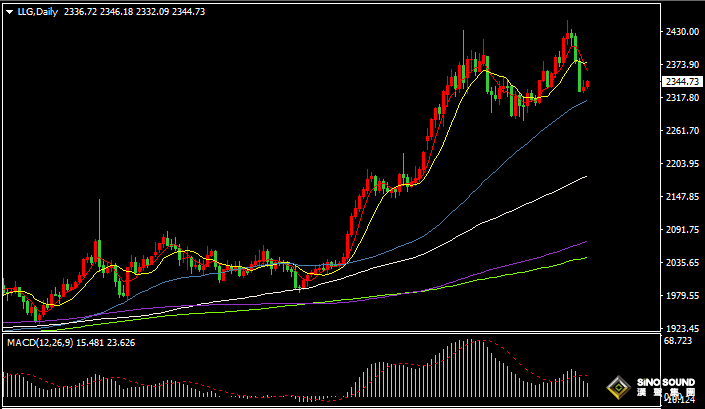The height and width of the screenshot is (409, 705).
Task: Select the current price tag 2344.73
Action: point(681,82)
